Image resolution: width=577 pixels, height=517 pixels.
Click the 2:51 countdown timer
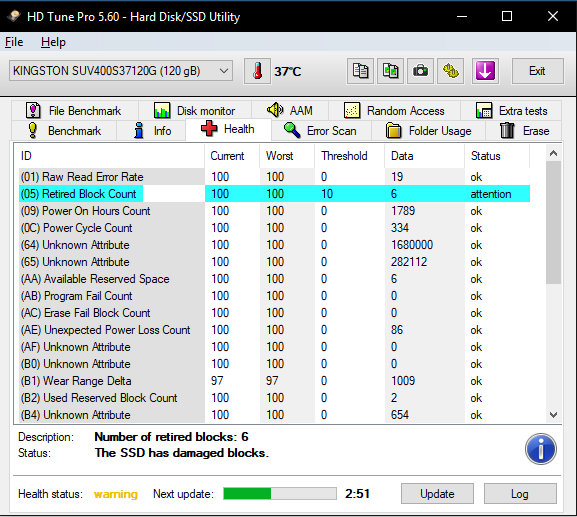(357, 493)
